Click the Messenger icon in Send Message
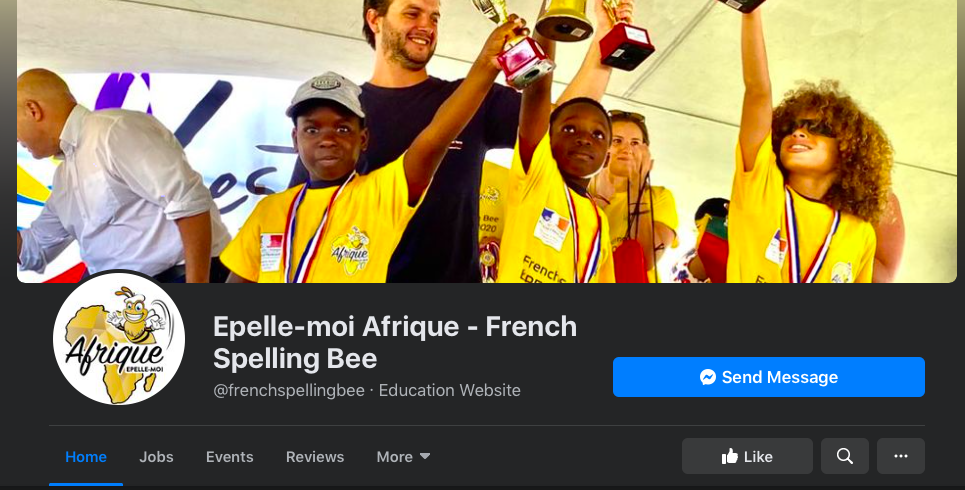 click(x=708, y=377)
